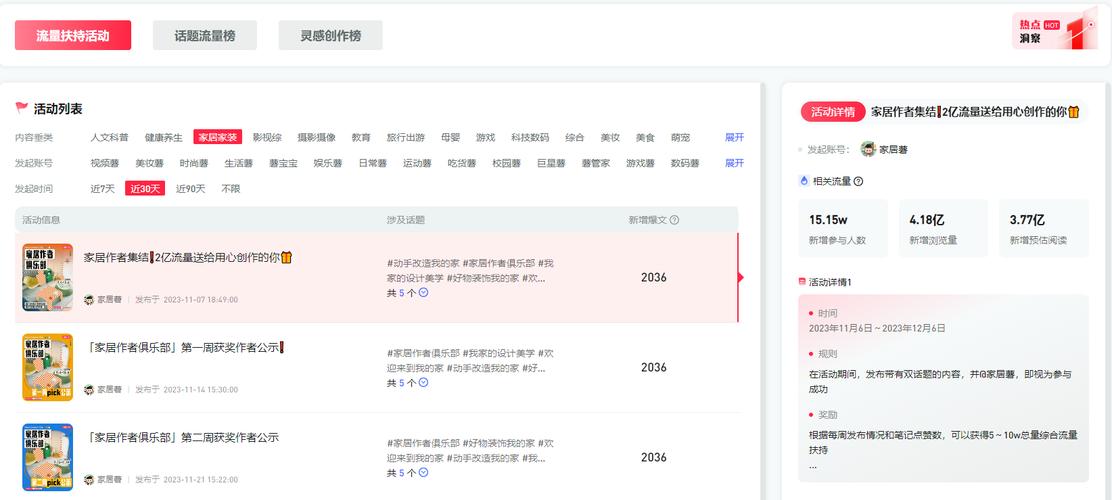Click the 家居薯 avatar in the first activity row

tap(89, 299)
